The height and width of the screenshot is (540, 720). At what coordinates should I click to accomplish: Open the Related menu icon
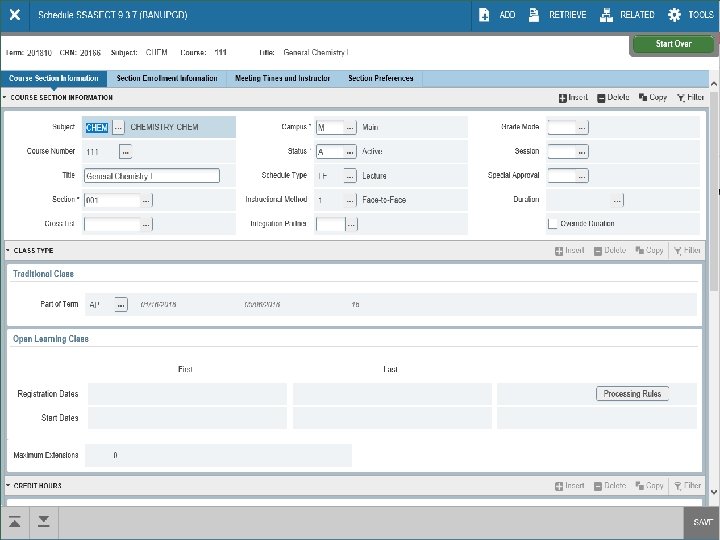[x=606, y=15]
